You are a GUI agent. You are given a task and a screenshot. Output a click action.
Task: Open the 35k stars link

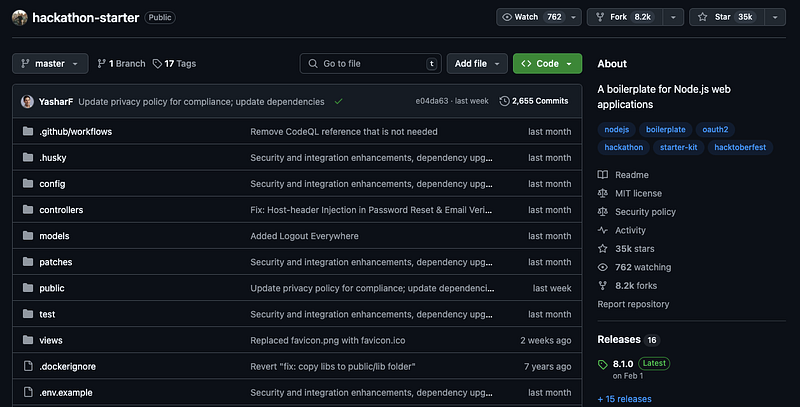(634, 249)
